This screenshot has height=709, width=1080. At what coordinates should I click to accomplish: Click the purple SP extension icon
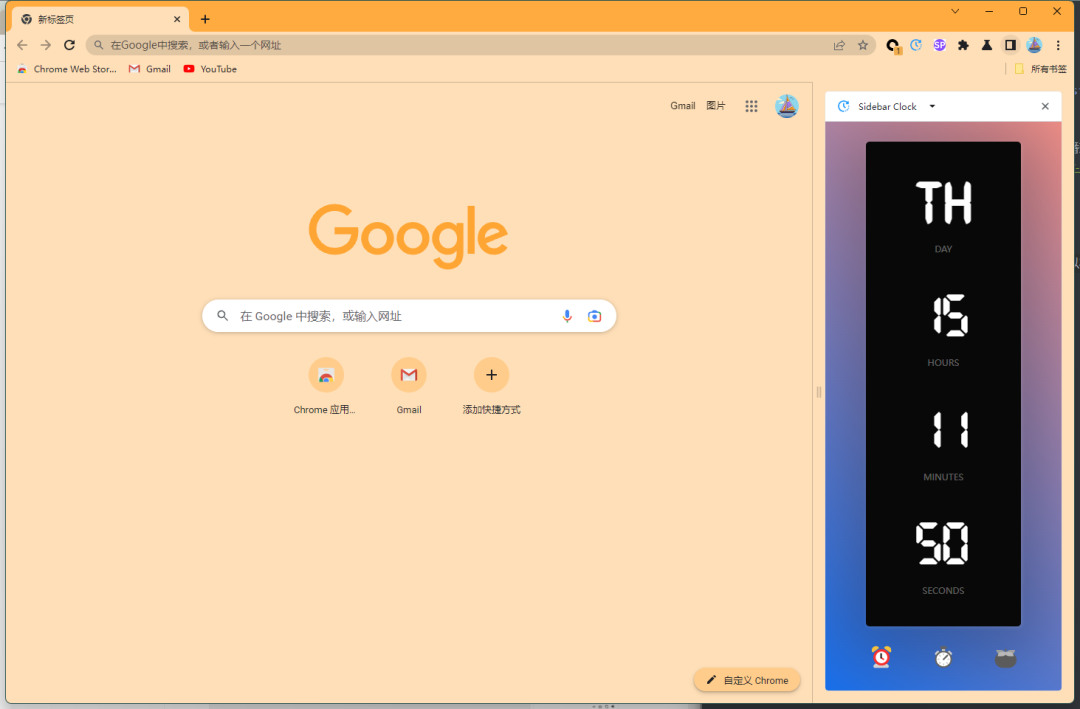click(x=939, y=45)
